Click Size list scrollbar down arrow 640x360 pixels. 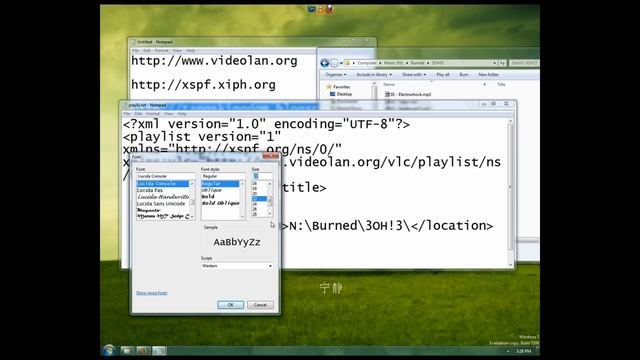pos(269,214)
